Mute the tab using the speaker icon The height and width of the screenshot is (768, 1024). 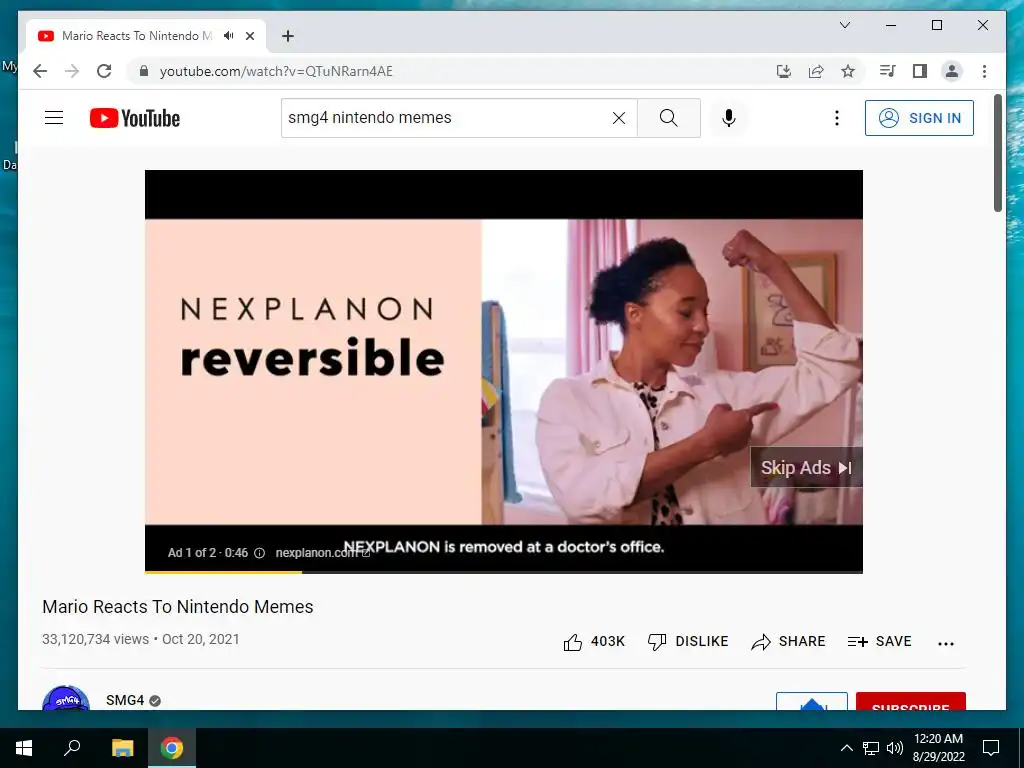pyautogui.click(x=229, y=36)
